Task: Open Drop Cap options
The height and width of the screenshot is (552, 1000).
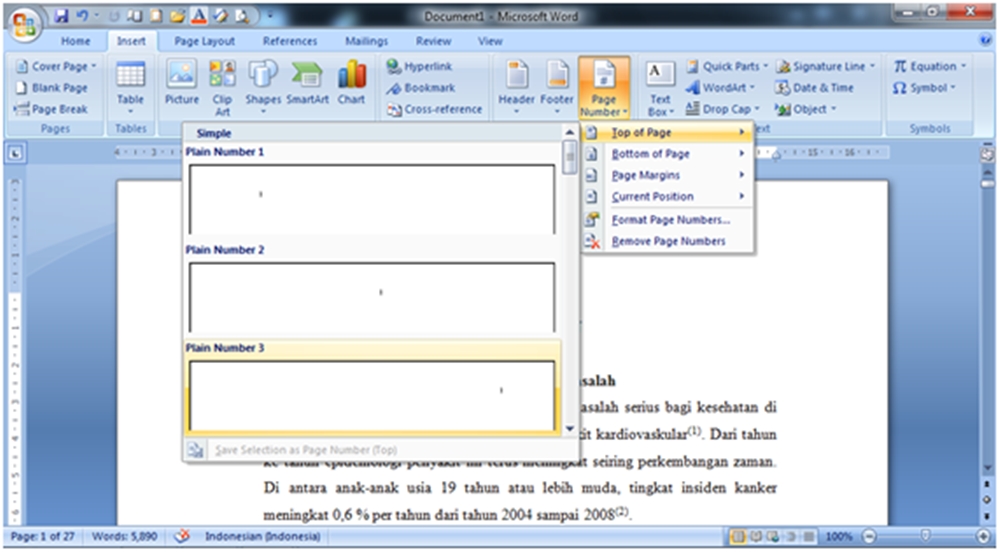Action: pyautogui.click(x=723, y=109)
